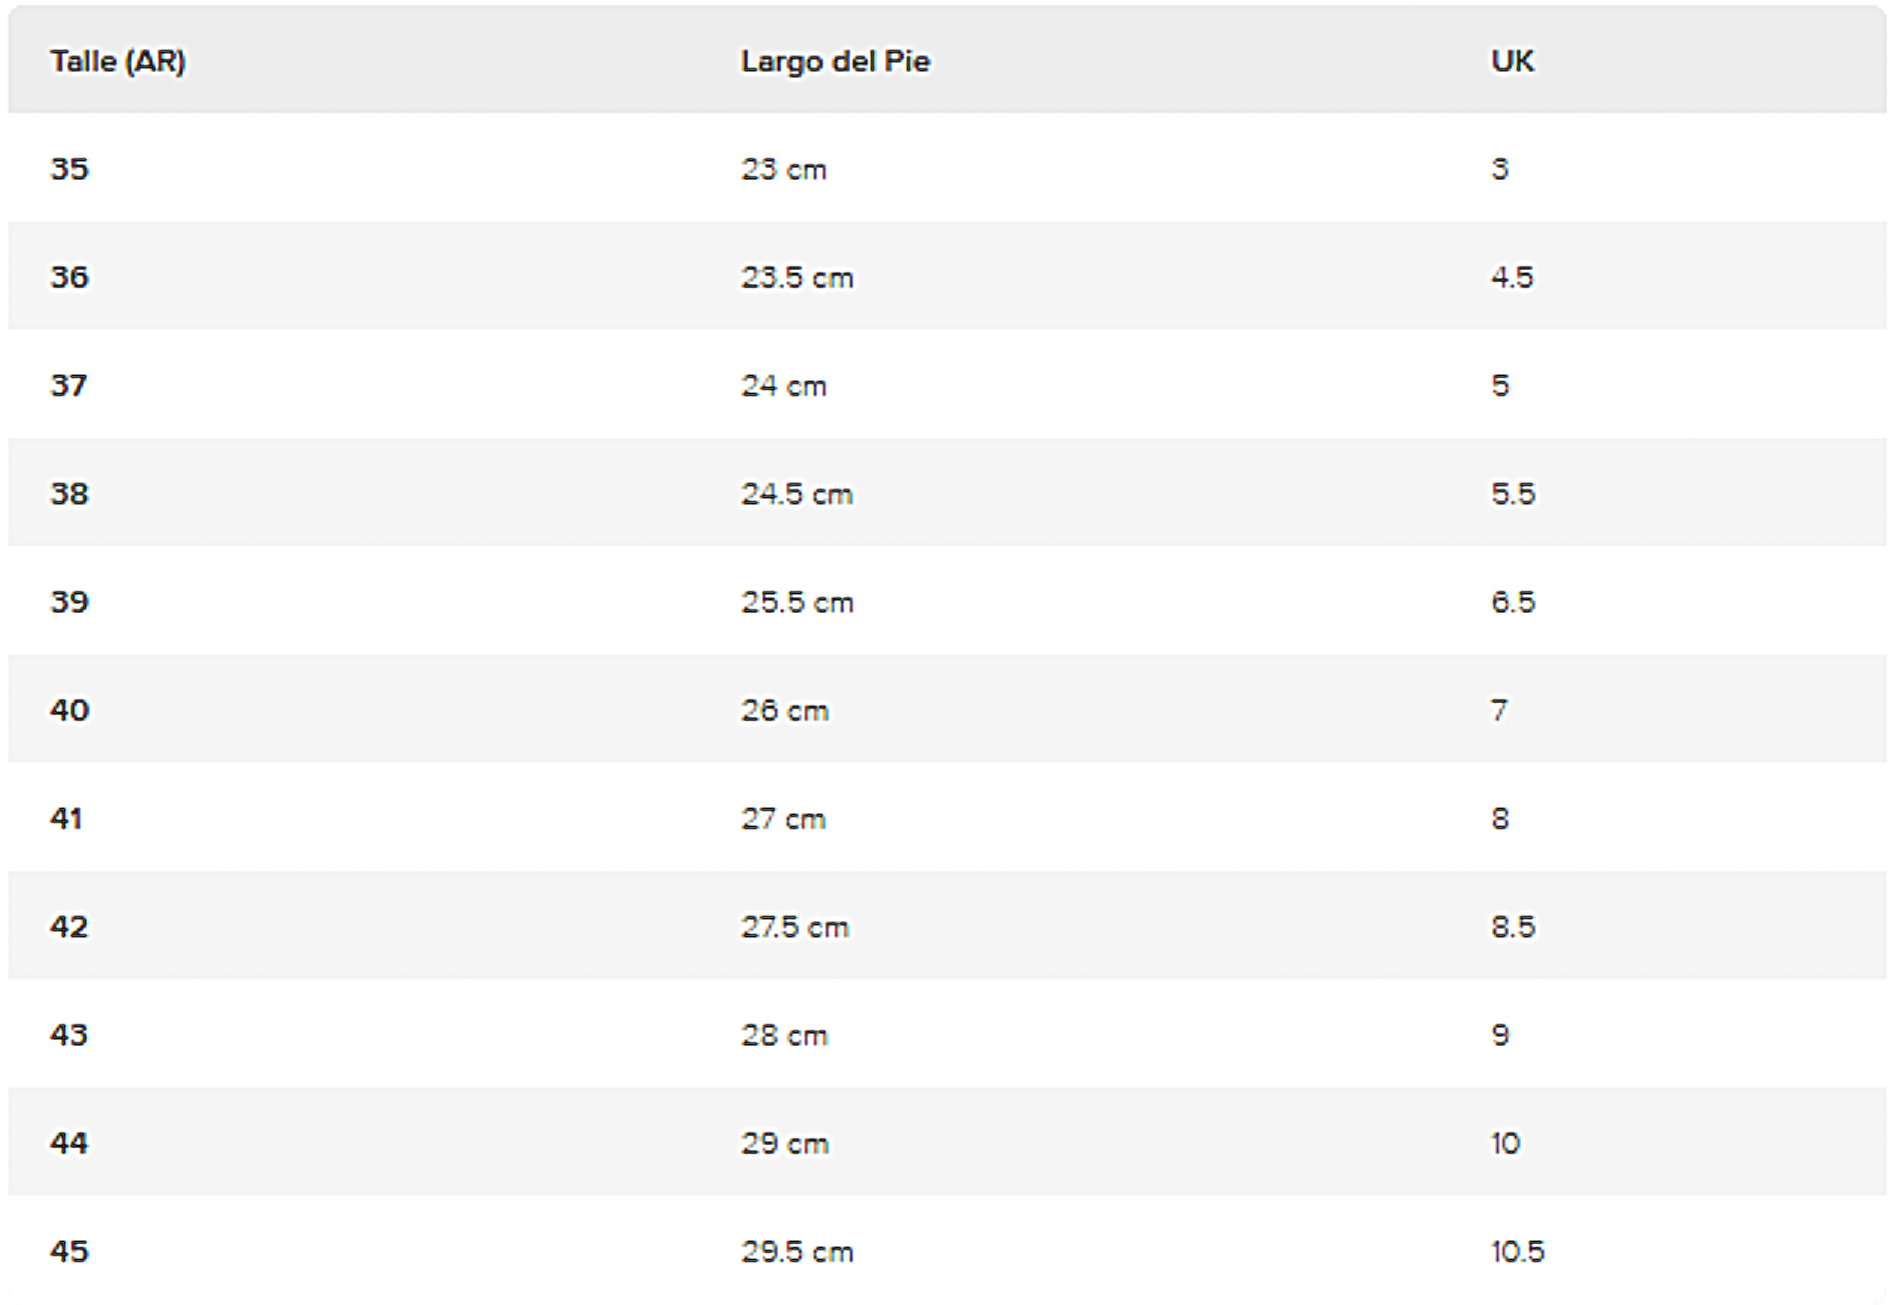Select size 40 row label
The width and height of the screenshot is (1900, 1305).
click(x=69, y=710)
